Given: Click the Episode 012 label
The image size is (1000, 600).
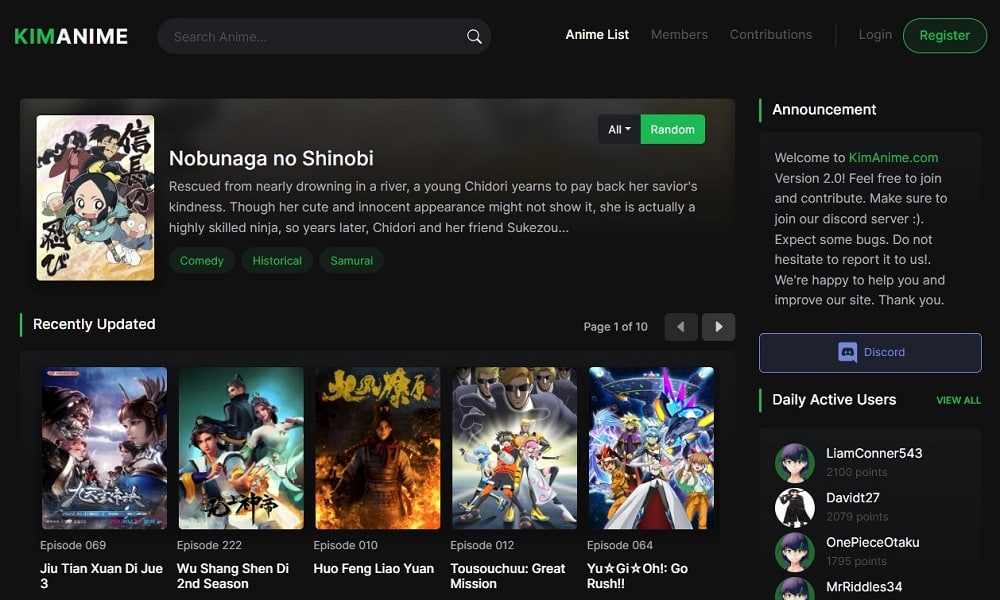Looking at the screenshot, I should 482,545.
